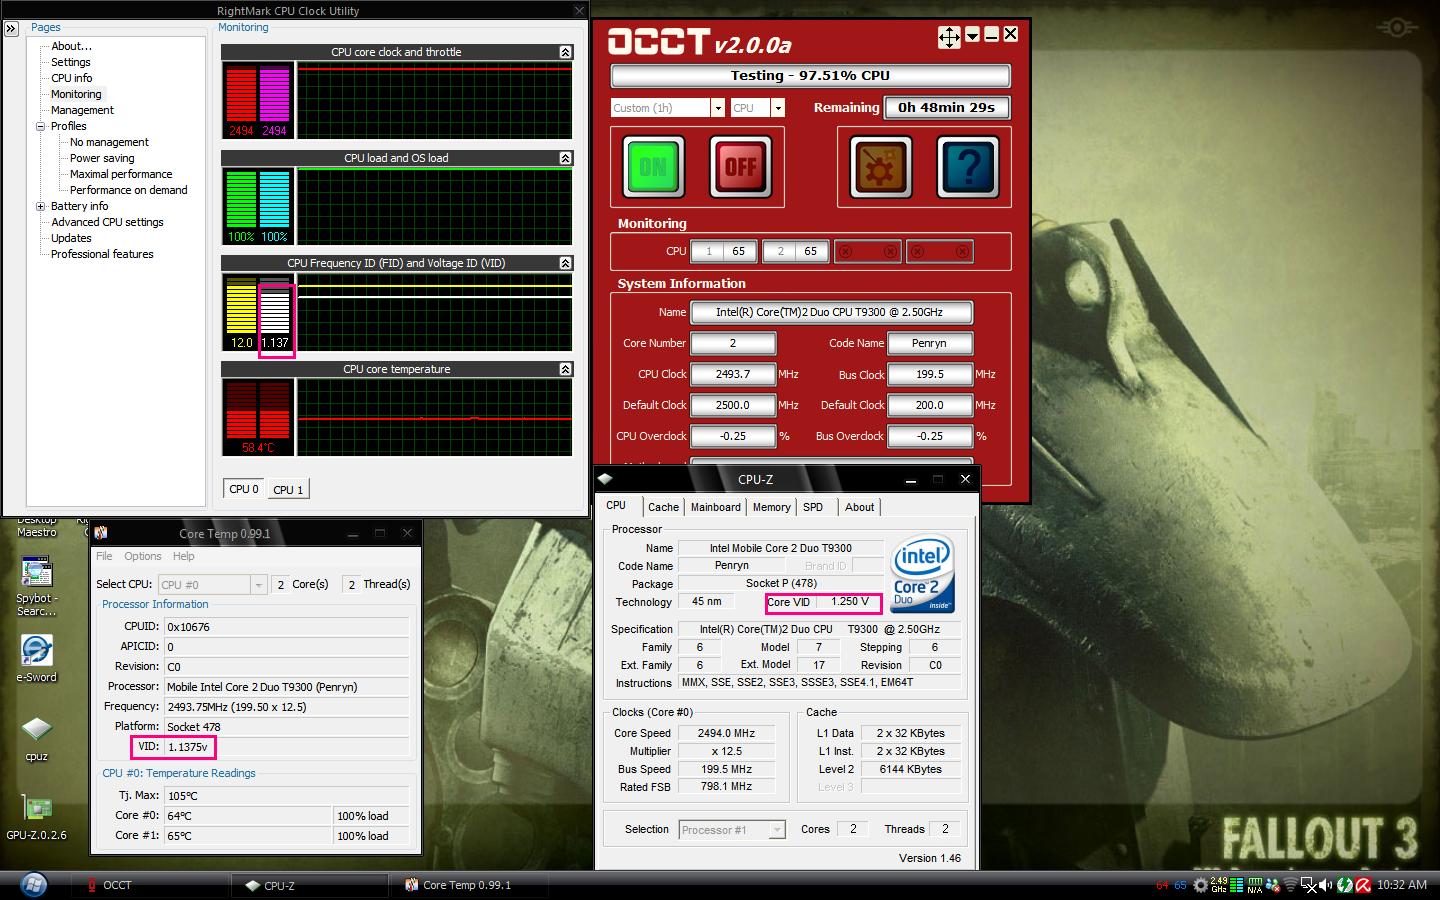Switch to CPU 0 tab in RightMark
The image size is (1440, 900).
(244, 489)
